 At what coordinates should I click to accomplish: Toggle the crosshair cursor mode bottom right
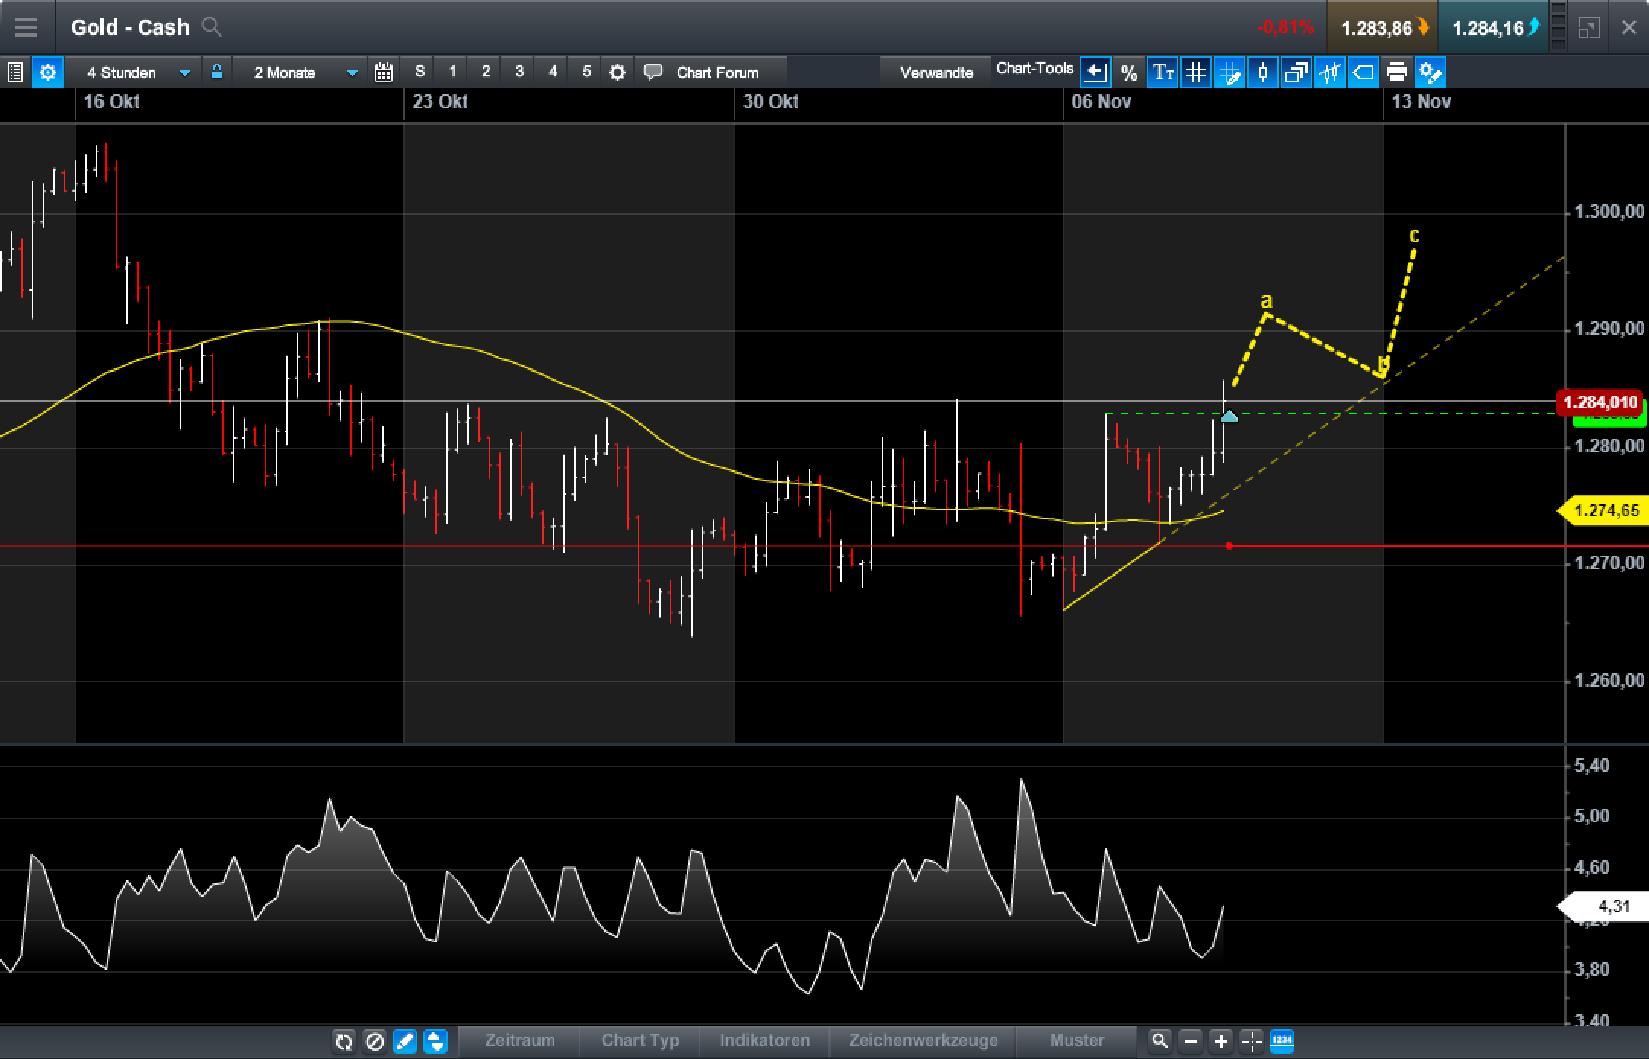click(x=1251, y=1041)
